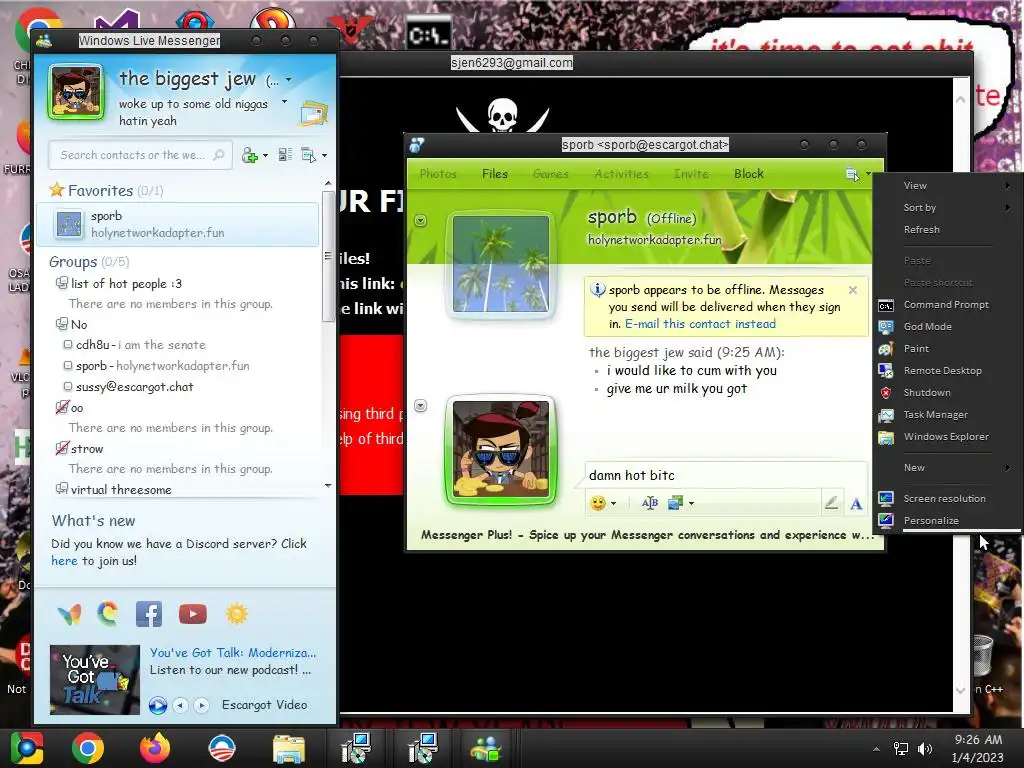The image size is (1024, 768).
Task: Click the search magnifier icon
Action: (x=219, y=155)
